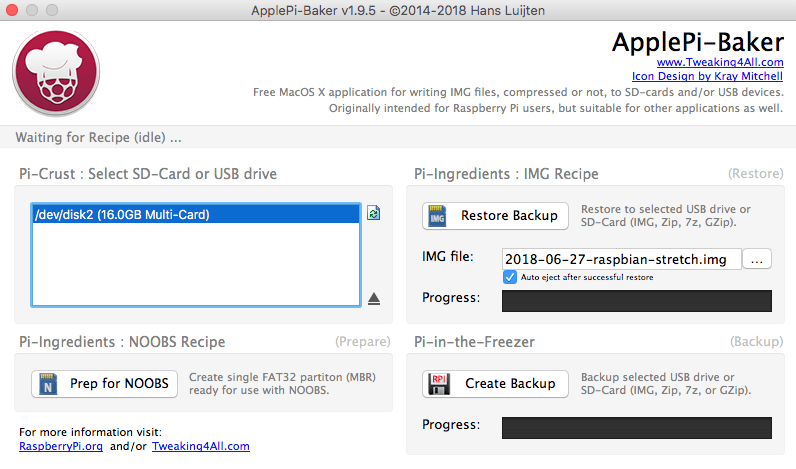Refresh the SD-Card and USB drive list

(373, 213)
